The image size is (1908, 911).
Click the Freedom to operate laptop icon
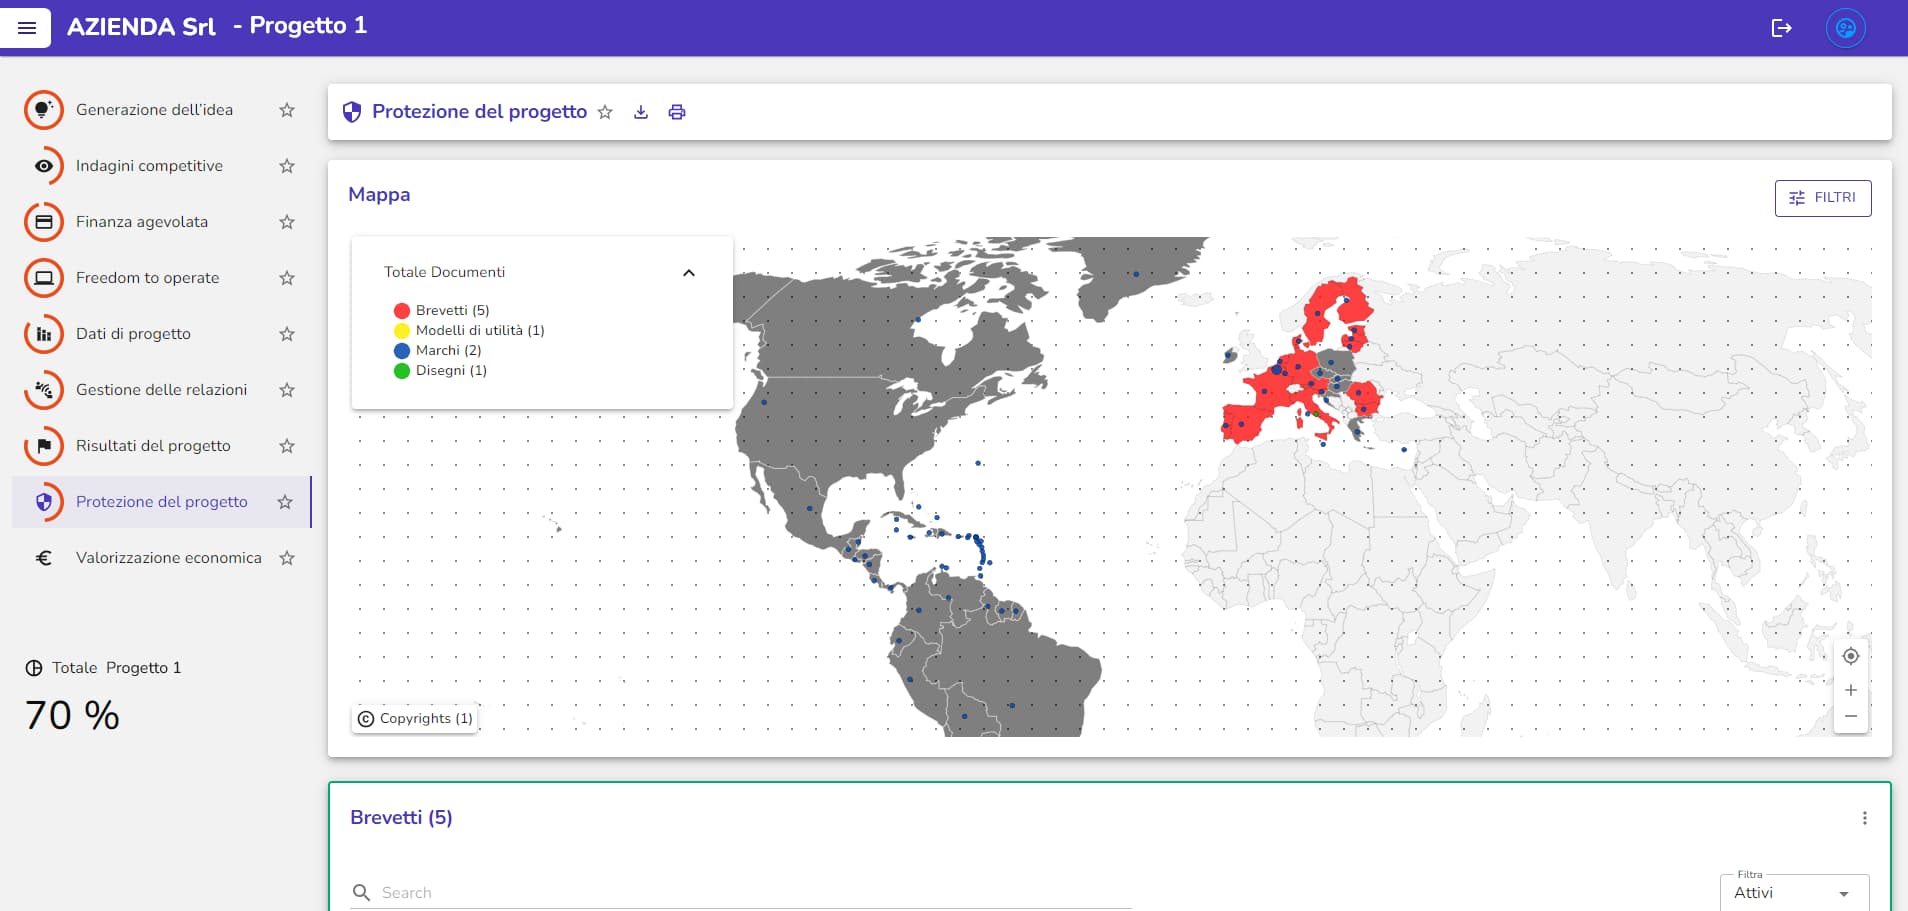tap(43, 278)
